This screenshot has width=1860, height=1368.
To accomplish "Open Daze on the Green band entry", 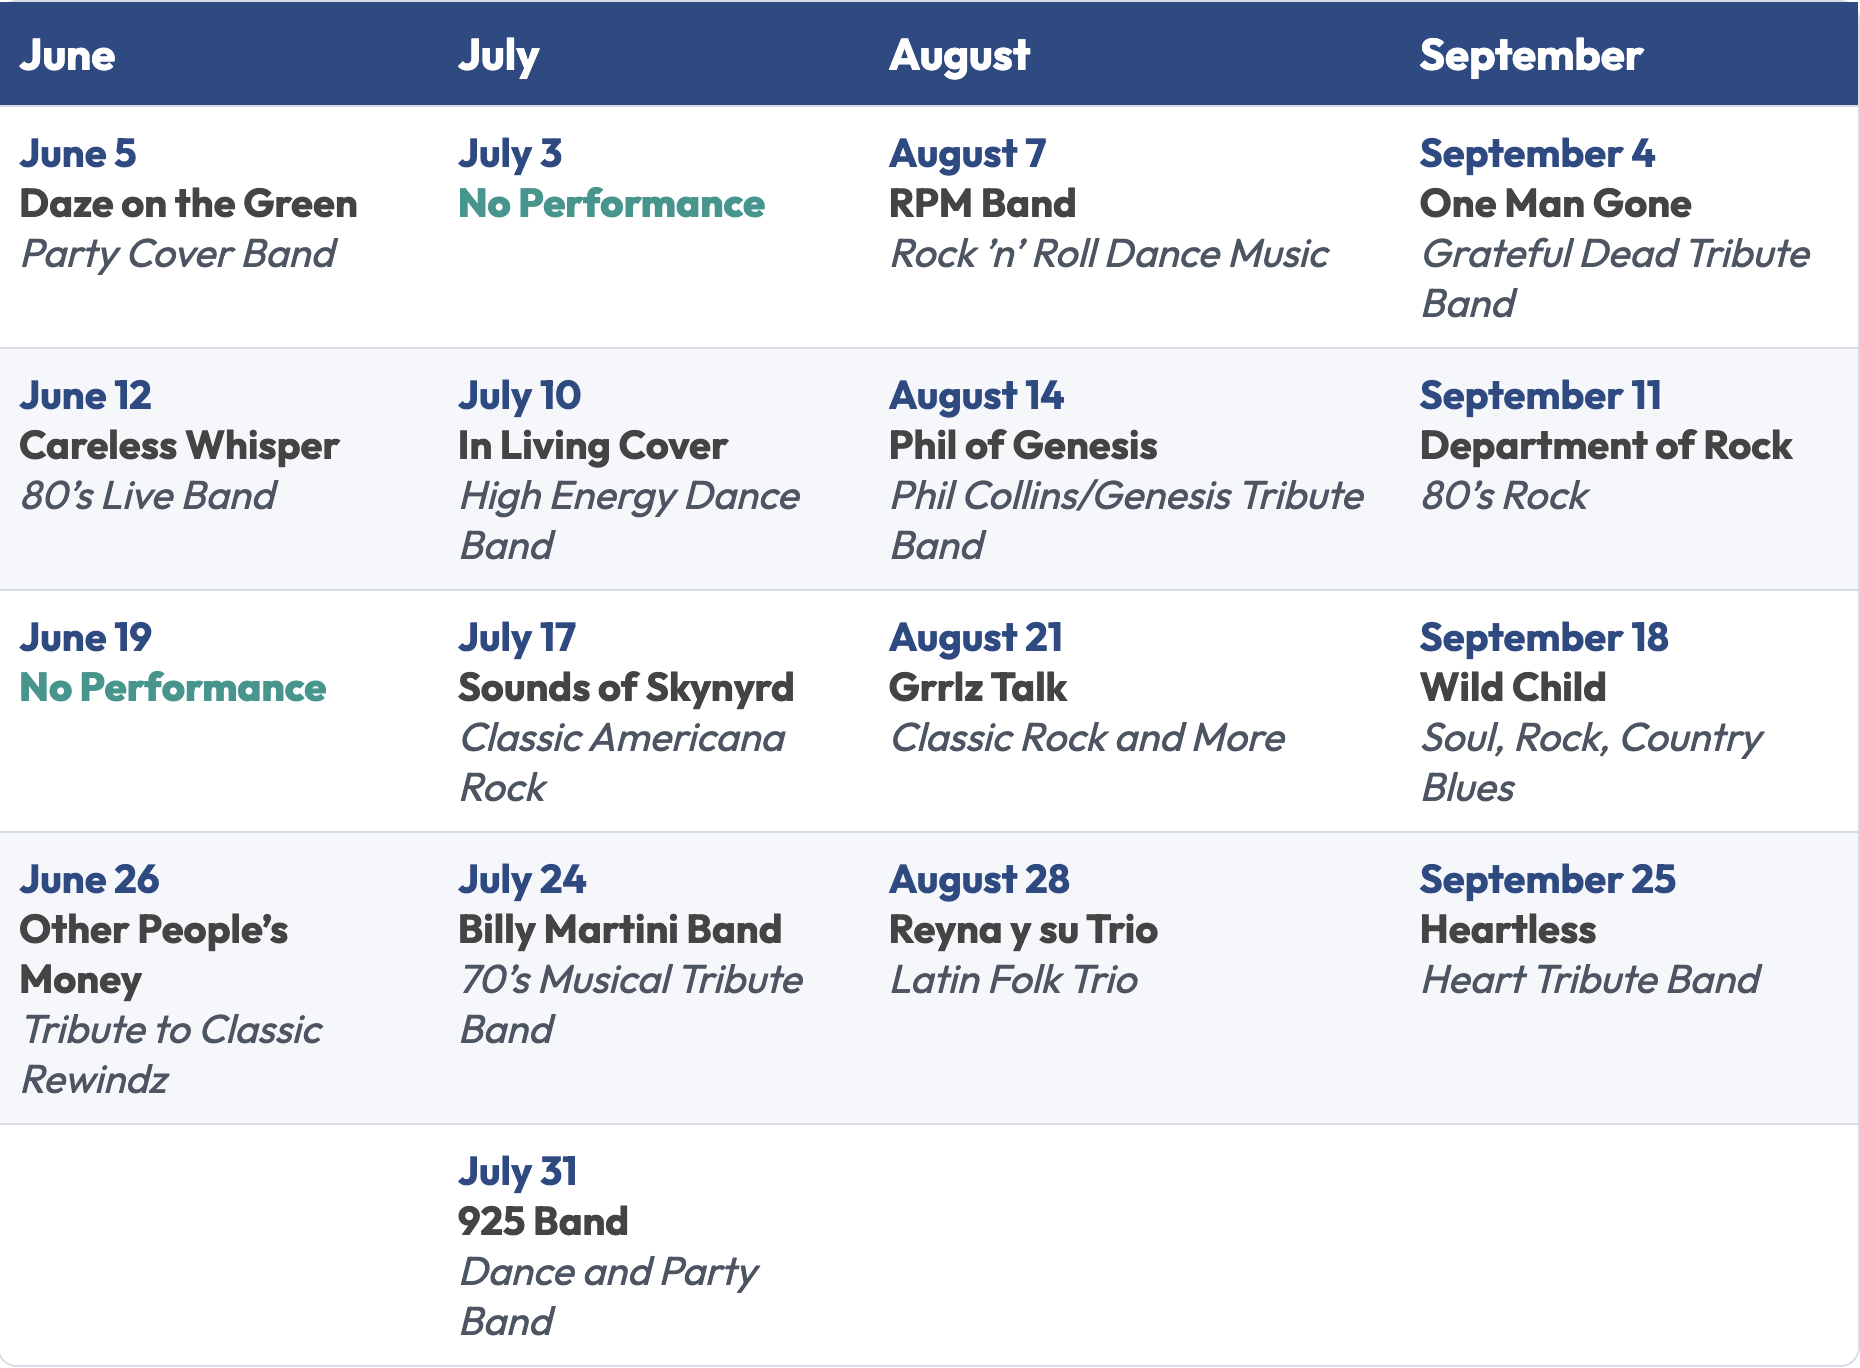I will click(x=188, y=204).
